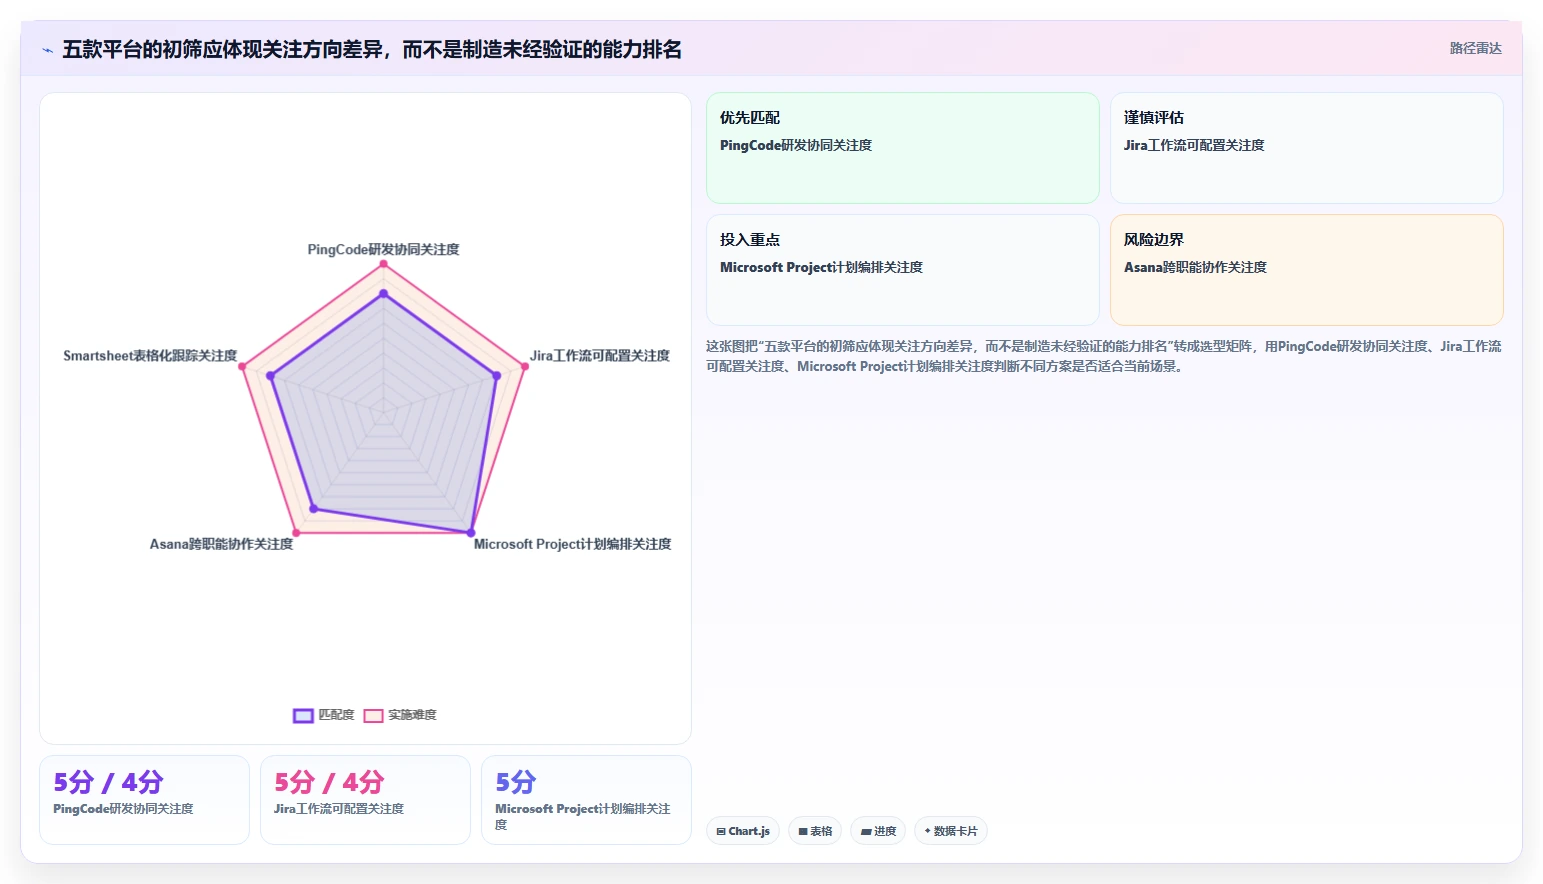
Task: Click the pink data point at Smartsheet vertex
Action: [x=242, y=366]
